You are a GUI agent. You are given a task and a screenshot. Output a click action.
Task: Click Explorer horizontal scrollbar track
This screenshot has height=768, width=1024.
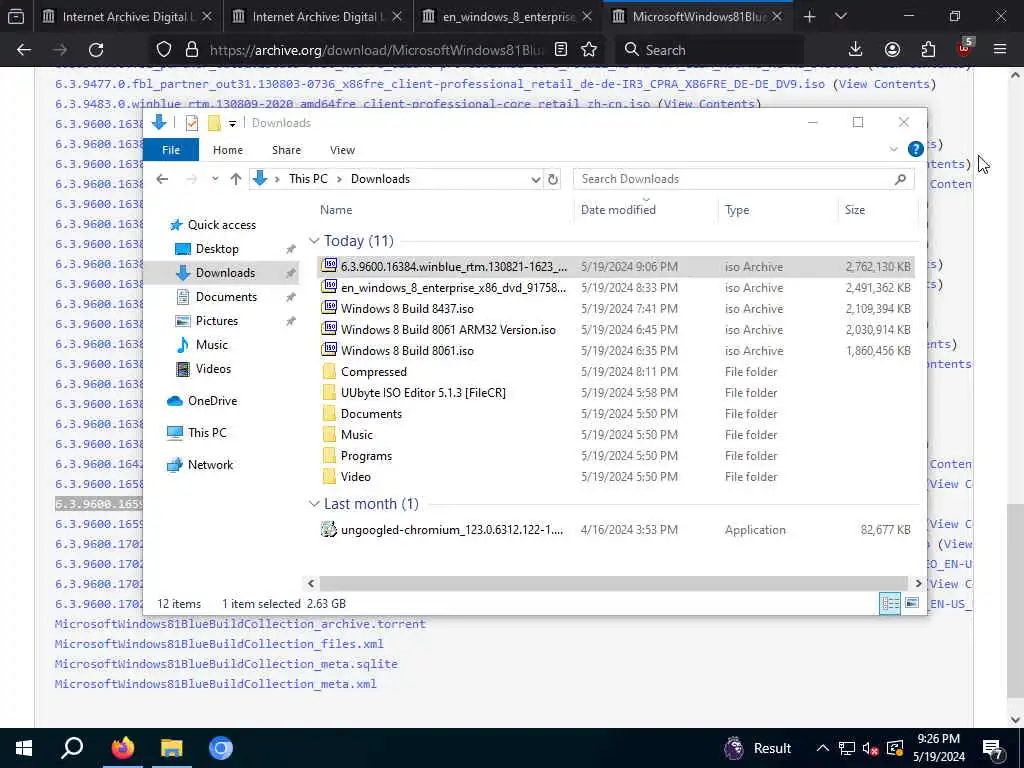click(x=614, y=583)
